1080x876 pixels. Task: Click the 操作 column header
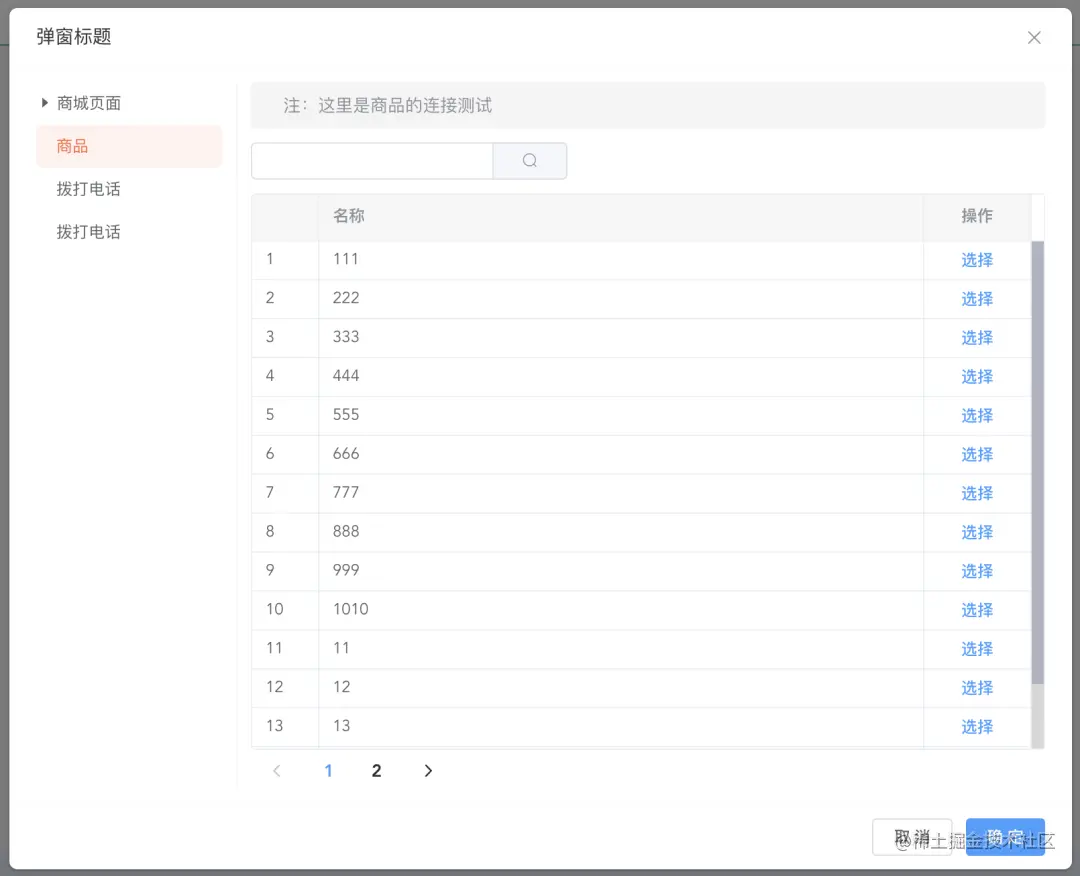coord(977,216)
